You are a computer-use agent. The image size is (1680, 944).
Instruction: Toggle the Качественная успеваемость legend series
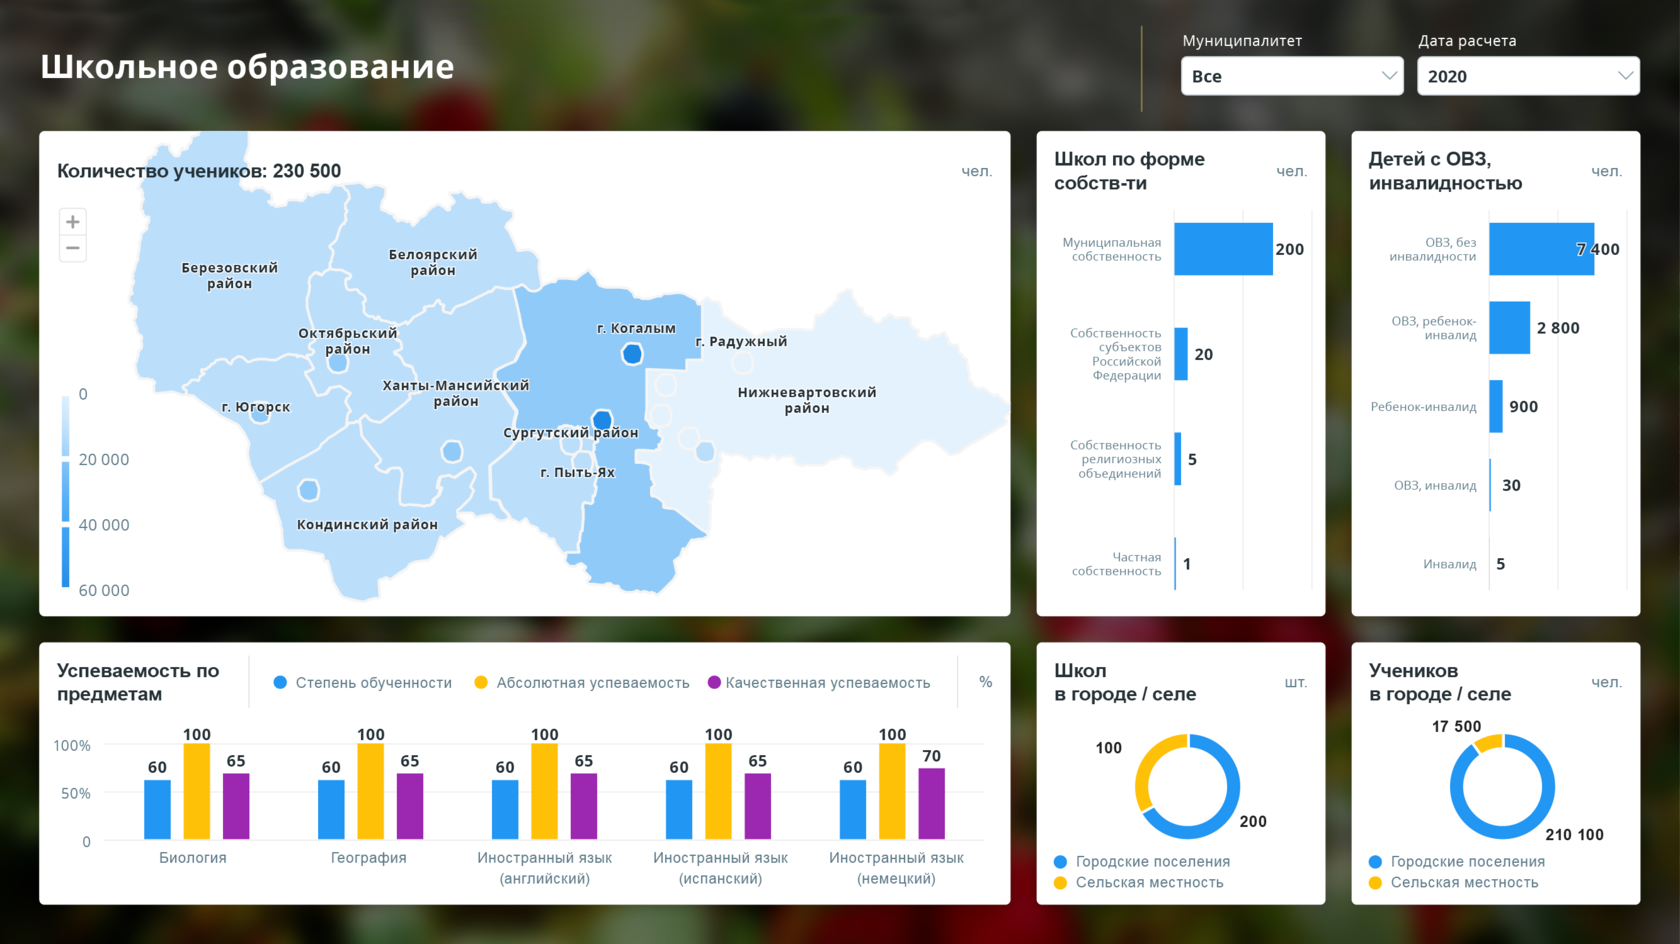[x=819, y=682]
